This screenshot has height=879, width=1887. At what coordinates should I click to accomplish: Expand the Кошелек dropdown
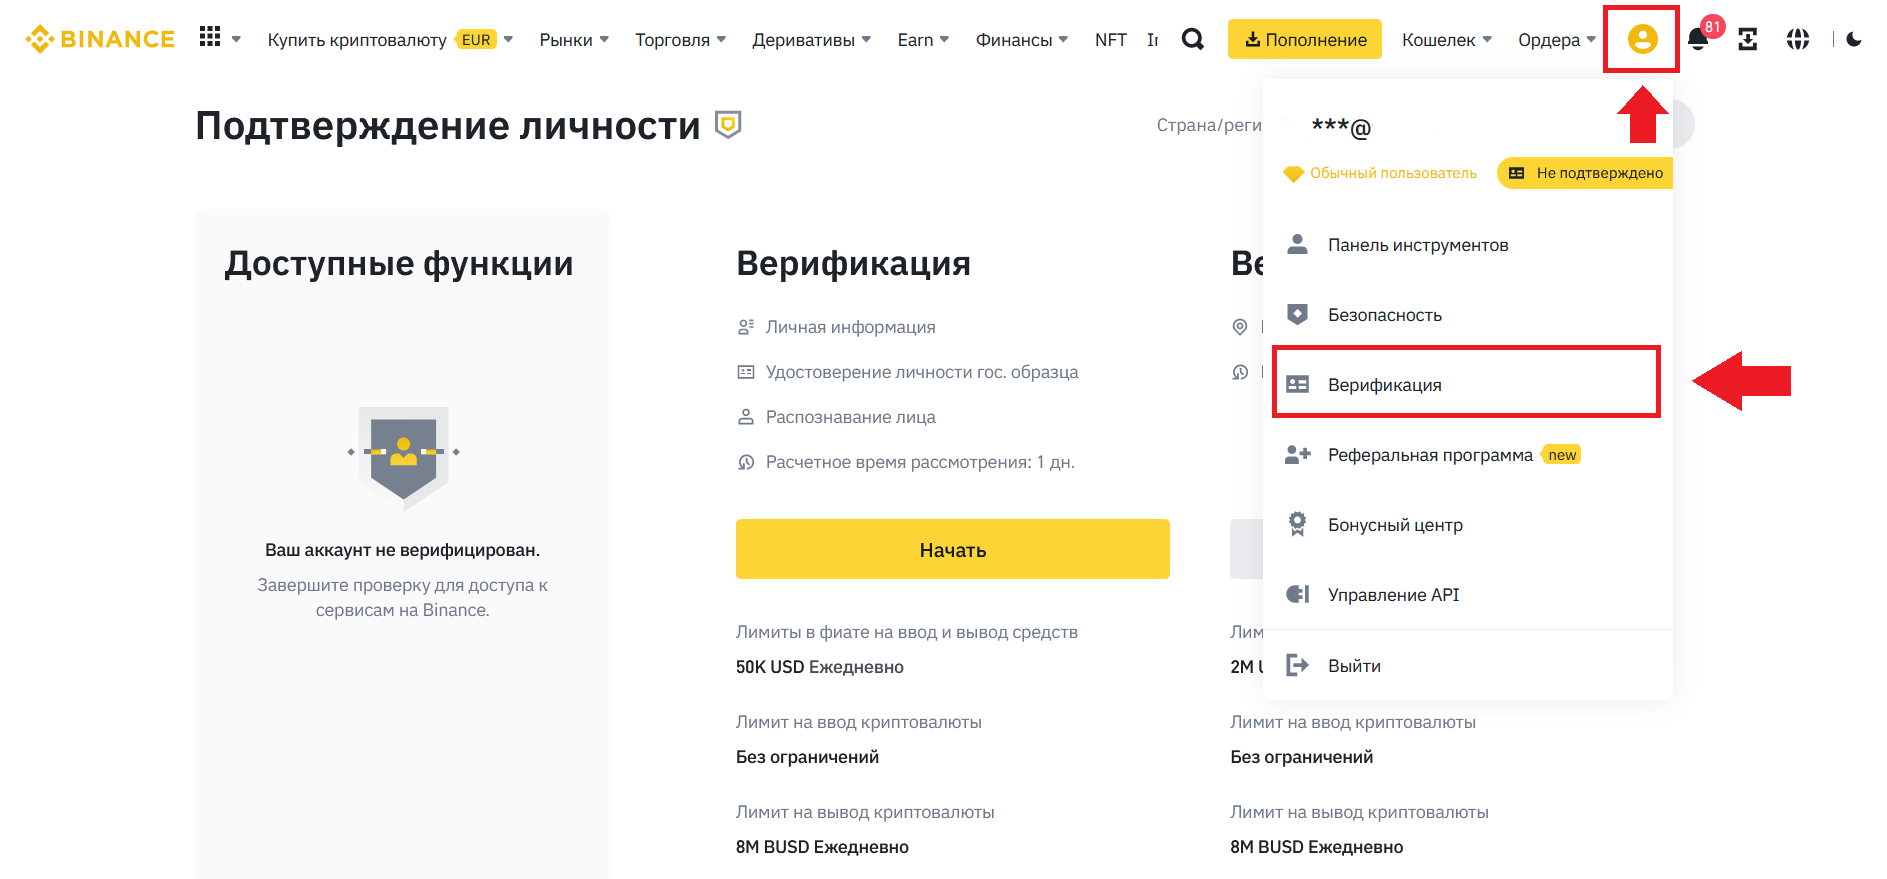[1487, 39]
